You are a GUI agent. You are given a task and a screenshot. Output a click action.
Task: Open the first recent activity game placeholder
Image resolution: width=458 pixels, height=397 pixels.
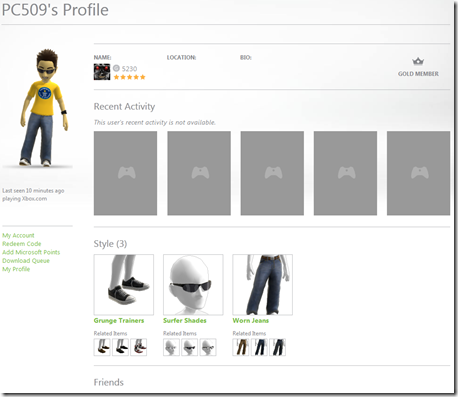tap(125, 173)
